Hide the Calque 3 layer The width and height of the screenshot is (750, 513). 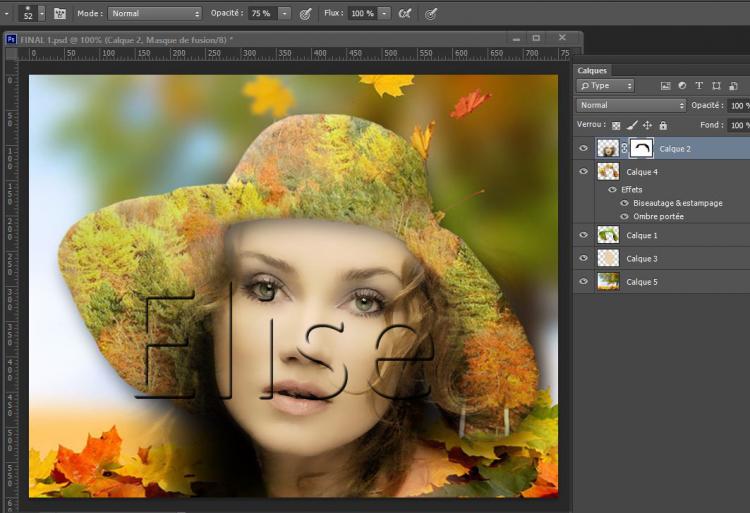click(584, 258)
